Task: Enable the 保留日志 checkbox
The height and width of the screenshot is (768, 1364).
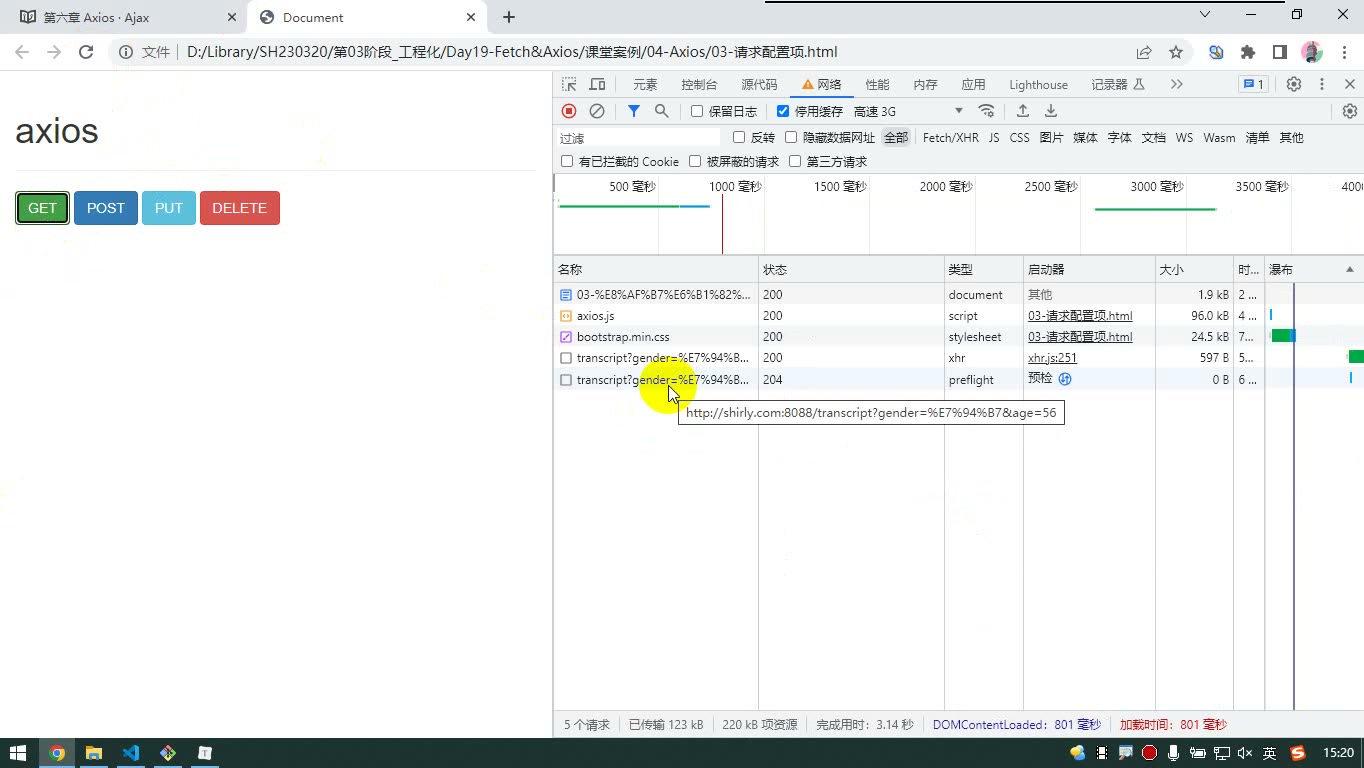Action: (x=697, y=111)
